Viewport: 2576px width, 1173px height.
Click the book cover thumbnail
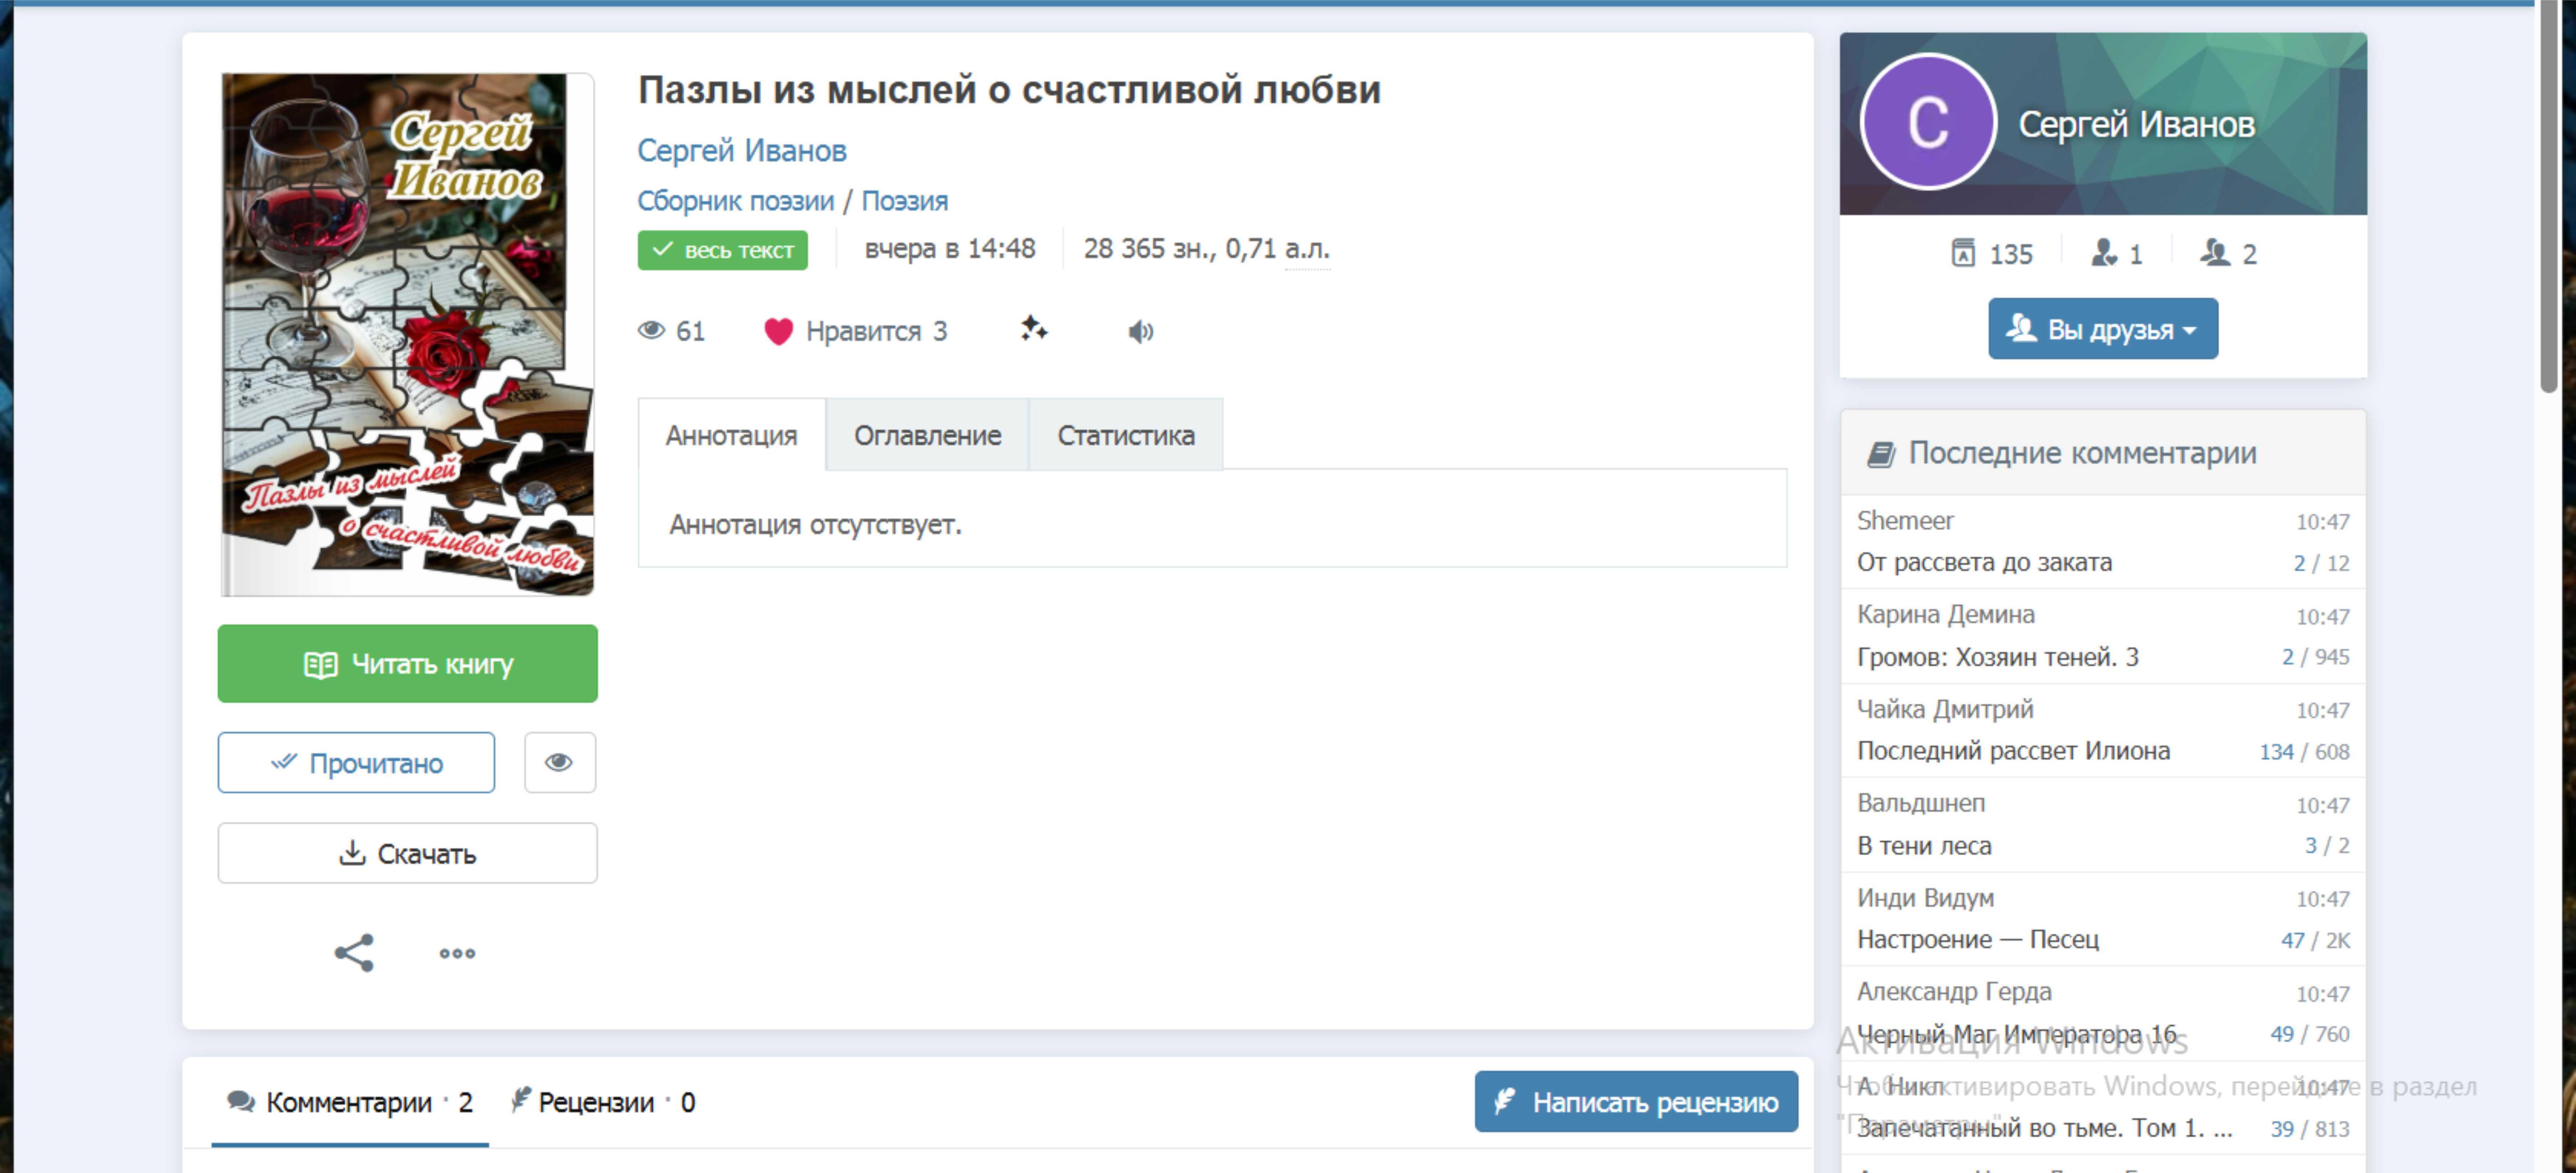click(x=407, y=334)
